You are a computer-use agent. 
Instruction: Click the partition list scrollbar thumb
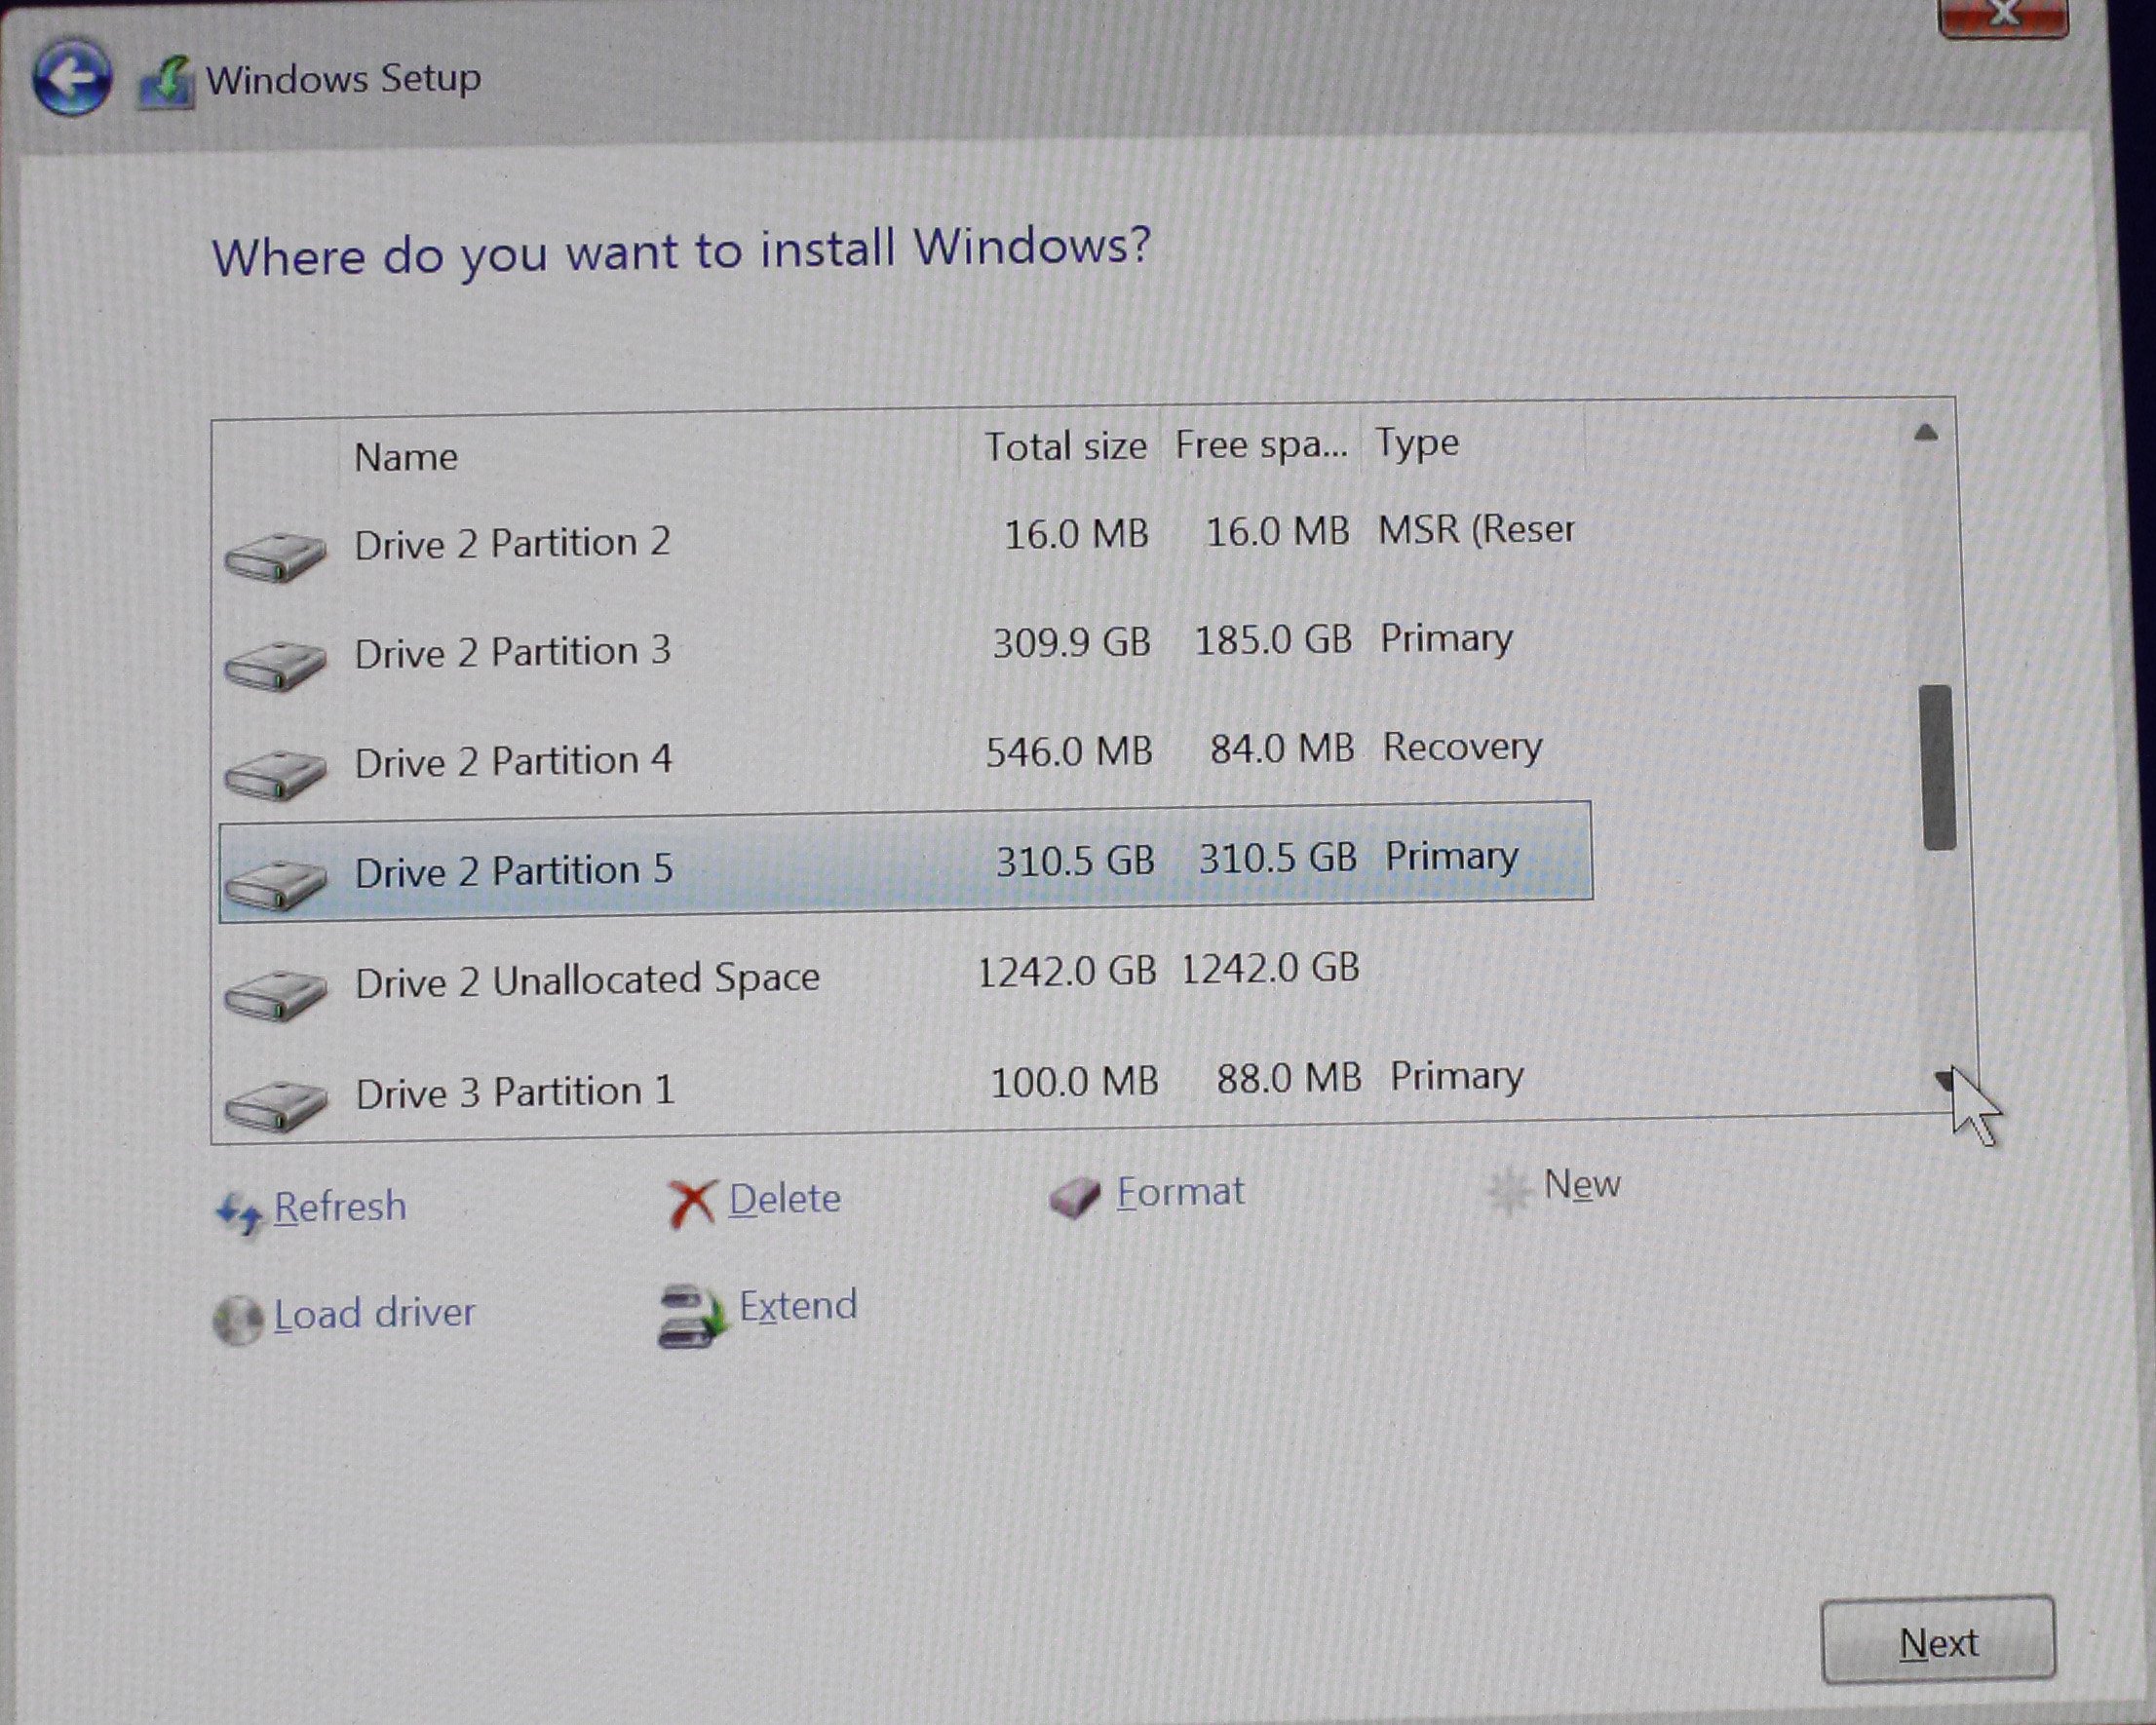point(1938,767)
